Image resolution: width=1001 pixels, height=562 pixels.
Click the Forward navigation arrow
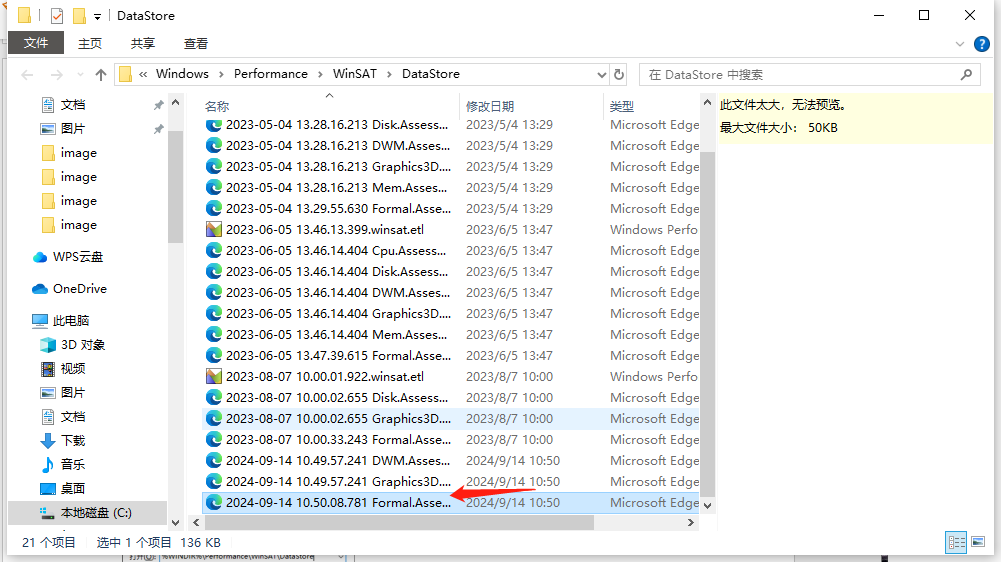point(56,75)
